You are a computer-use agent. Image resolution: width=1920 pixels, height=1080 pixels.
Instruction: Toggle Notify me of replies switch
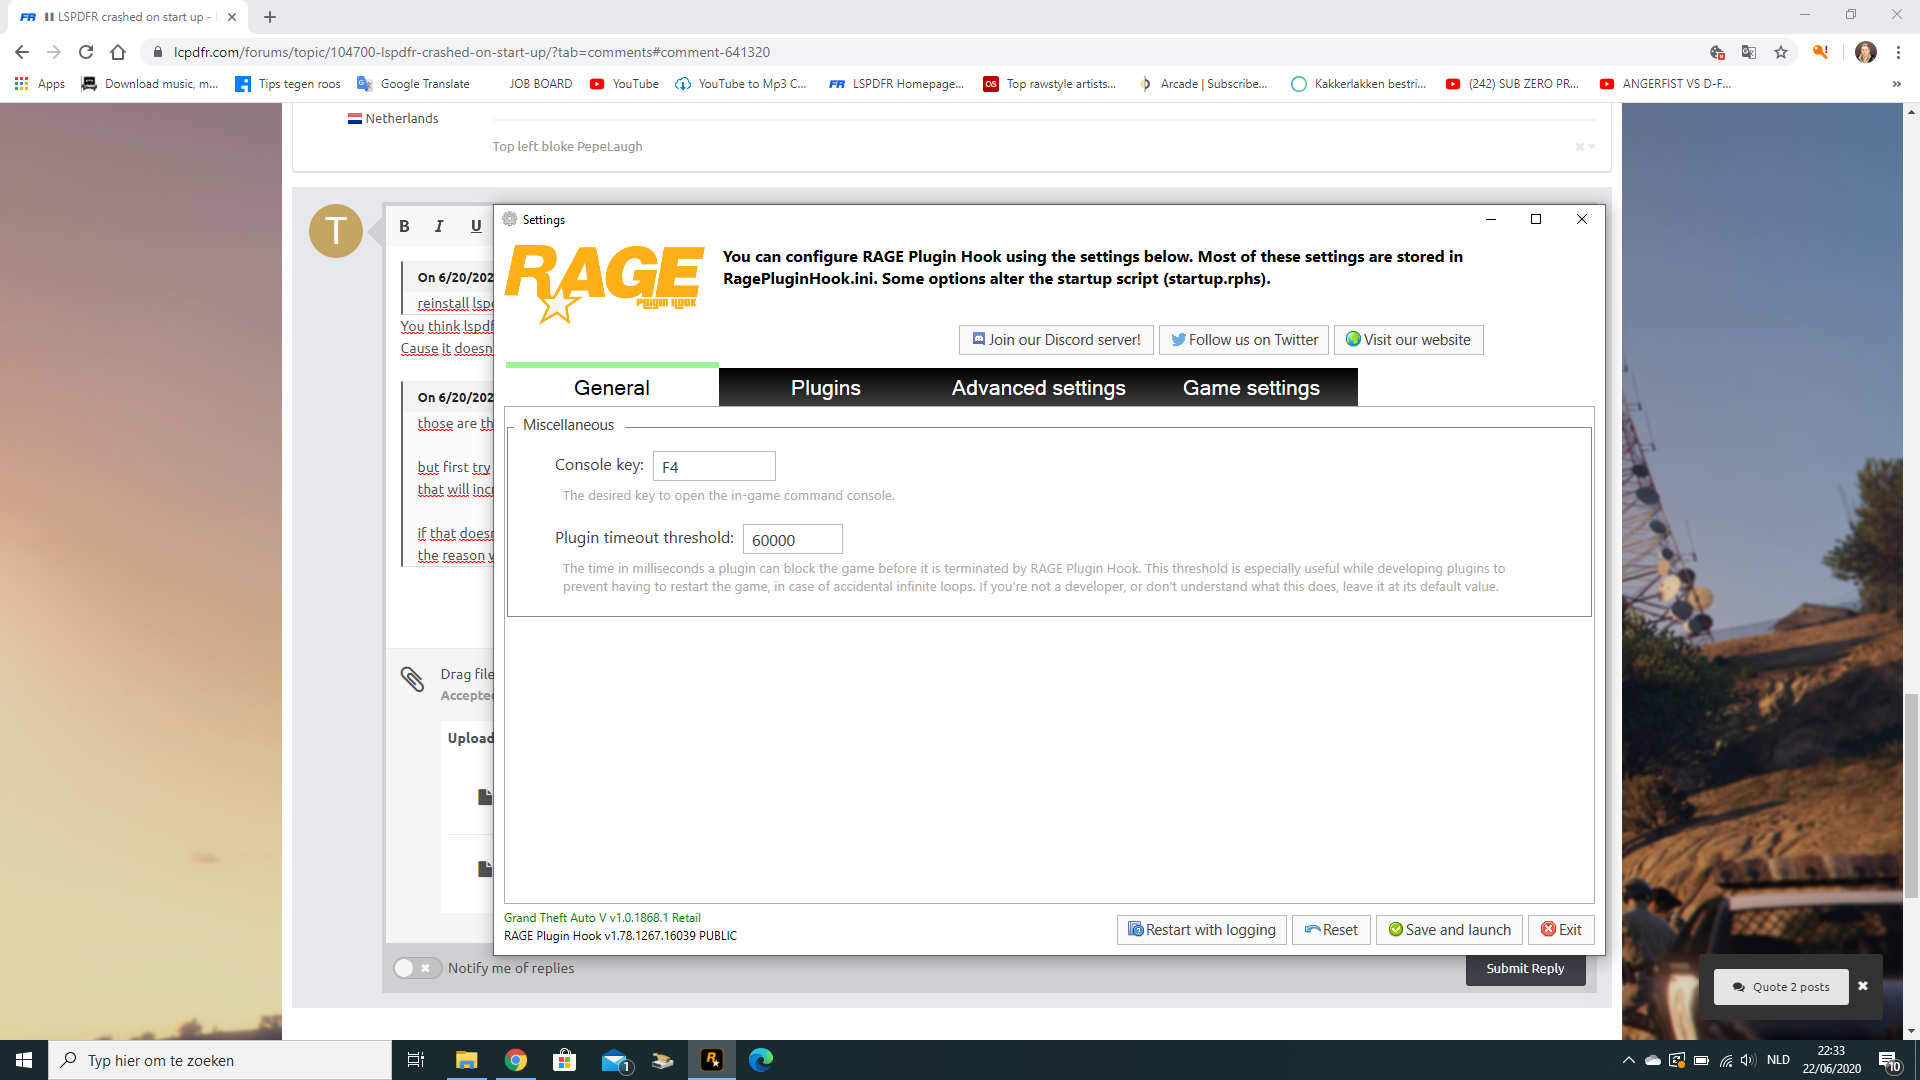pyautogui.click(x=415, y=968)
